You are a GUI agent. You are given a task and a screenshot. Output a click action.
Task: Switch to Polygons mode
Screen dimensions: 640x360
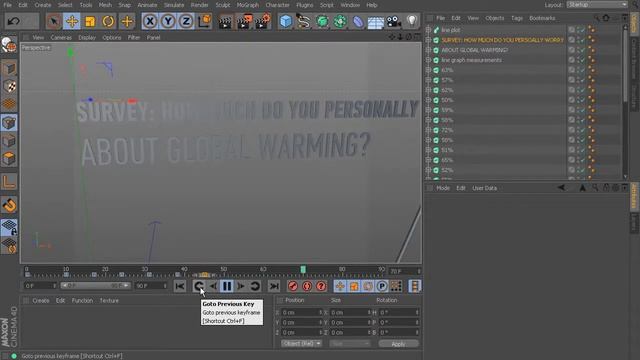tap(9, 158)
